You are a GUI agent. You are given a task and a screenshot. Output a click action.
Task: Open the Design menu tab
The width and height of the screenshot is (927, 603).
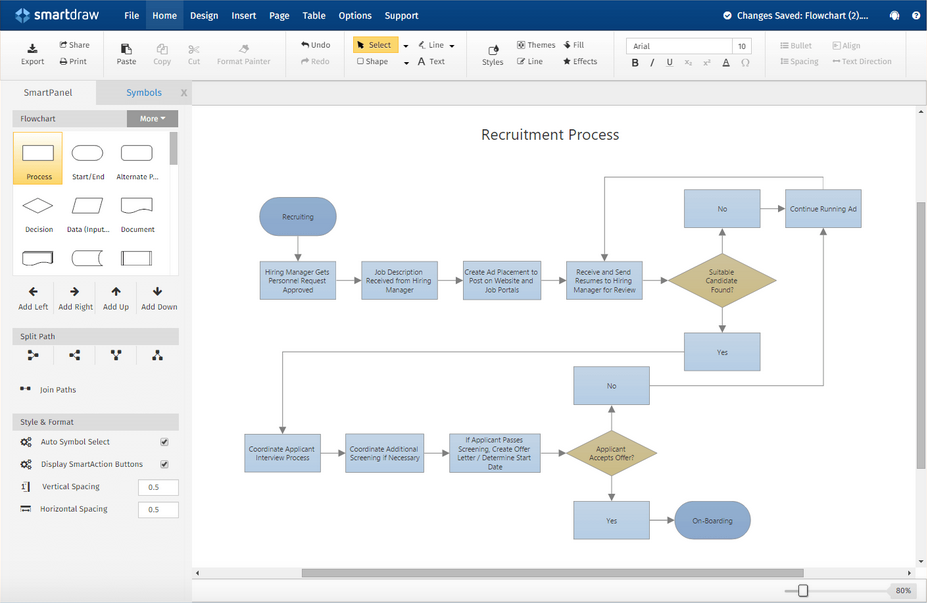(x=204, y=16)
